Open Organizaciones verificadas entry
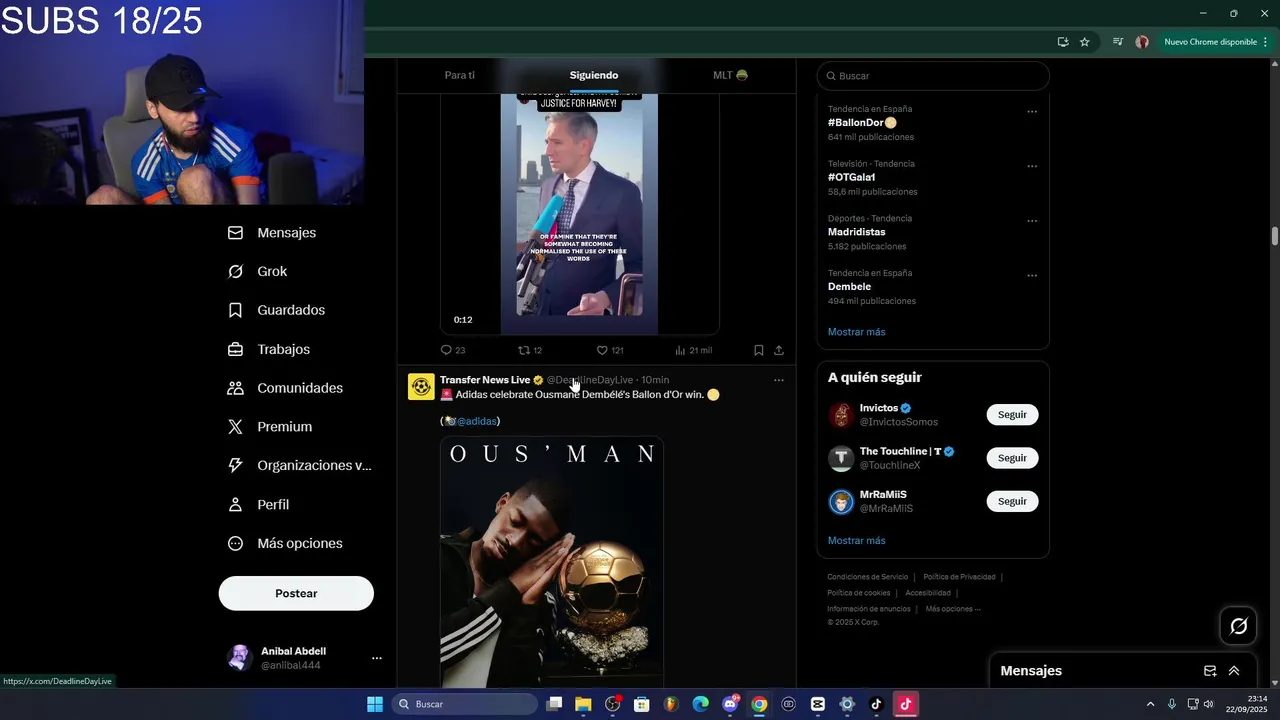Viewport: 1280px width, 720px height. point(299,465)
